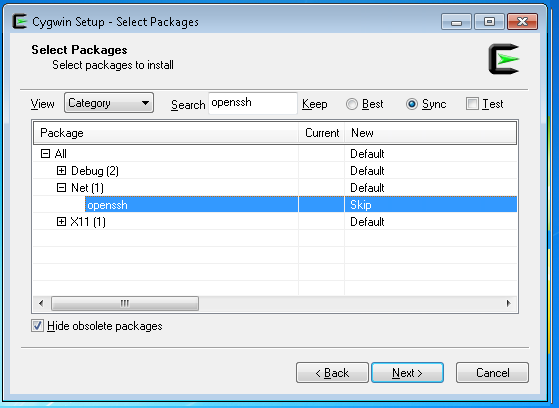Screen dimensions: 559x408
Task: Enable the Test checkbox
Action: click(472, 104)
